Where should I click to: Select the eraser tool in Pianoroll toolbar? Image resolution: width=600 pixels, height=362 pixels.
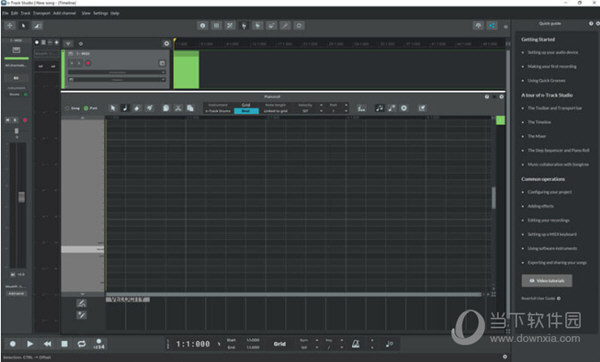tap(137, 108)
